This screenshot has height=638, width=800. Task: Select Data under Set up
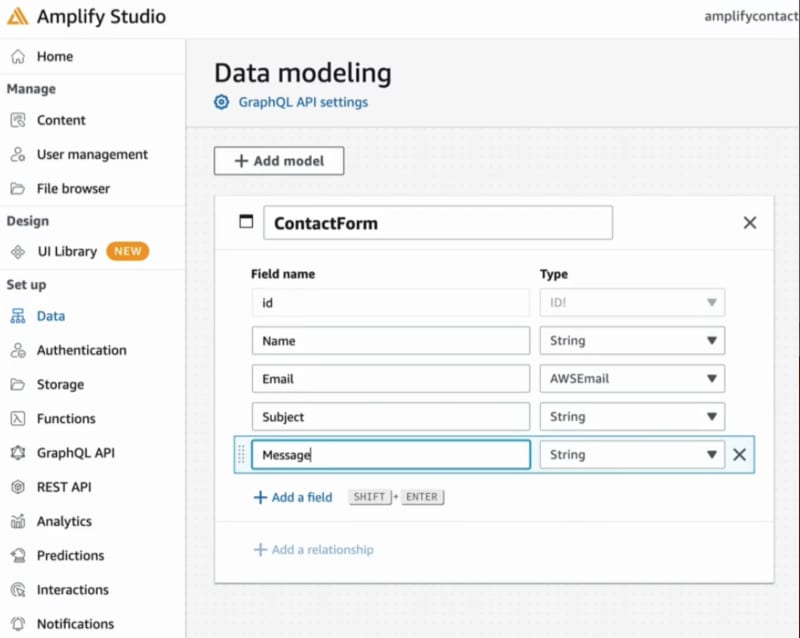coord(51,316)
